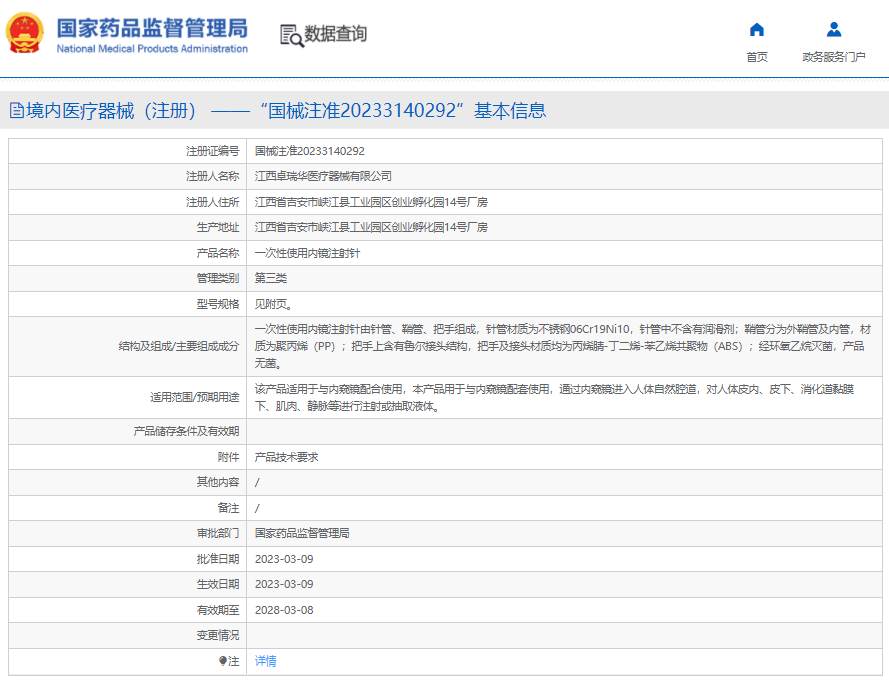Open the 数据查询 search icon
Image resolution: width=889 pixels, height=682 pixels.
pos(291,35)
